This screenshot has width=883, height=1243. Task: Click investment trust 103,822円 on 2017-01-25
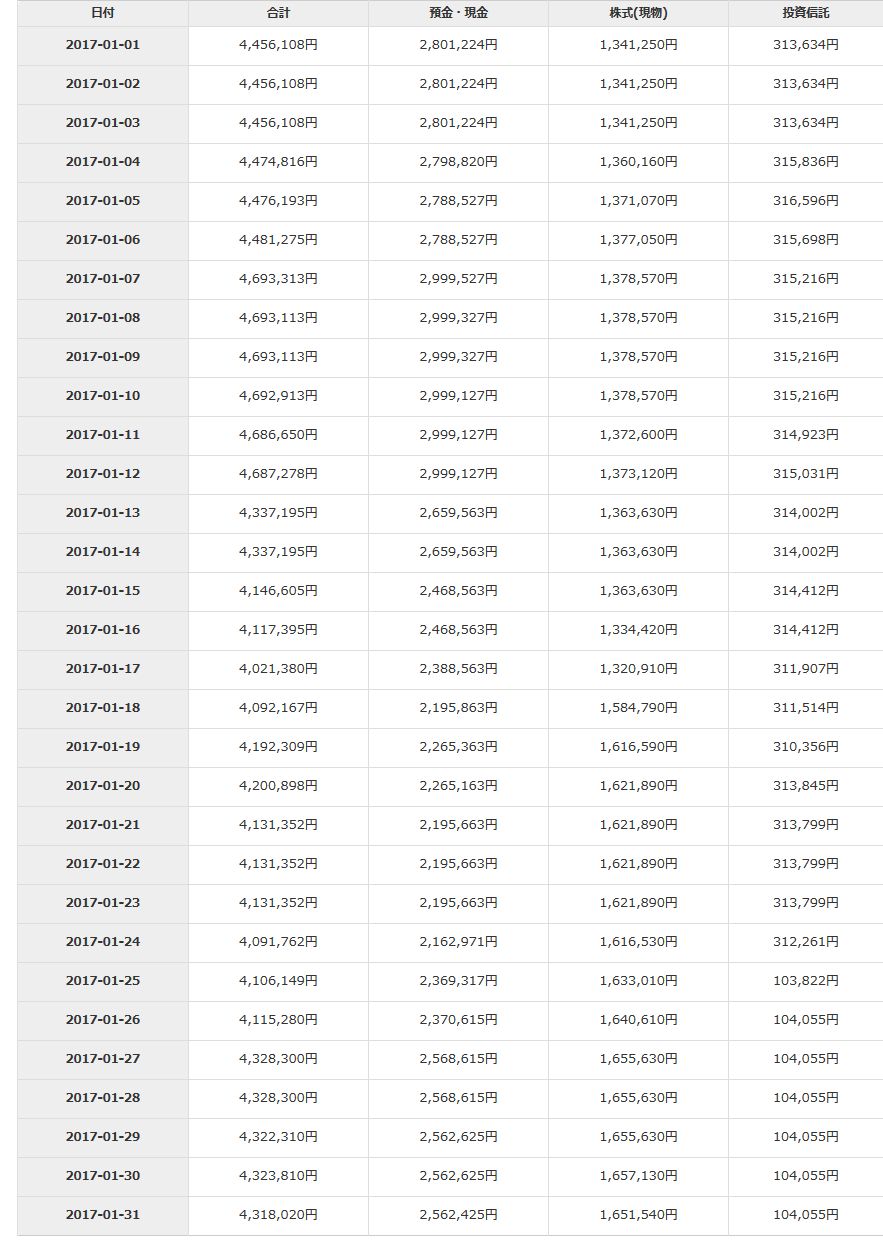click(x=806, y=981)
